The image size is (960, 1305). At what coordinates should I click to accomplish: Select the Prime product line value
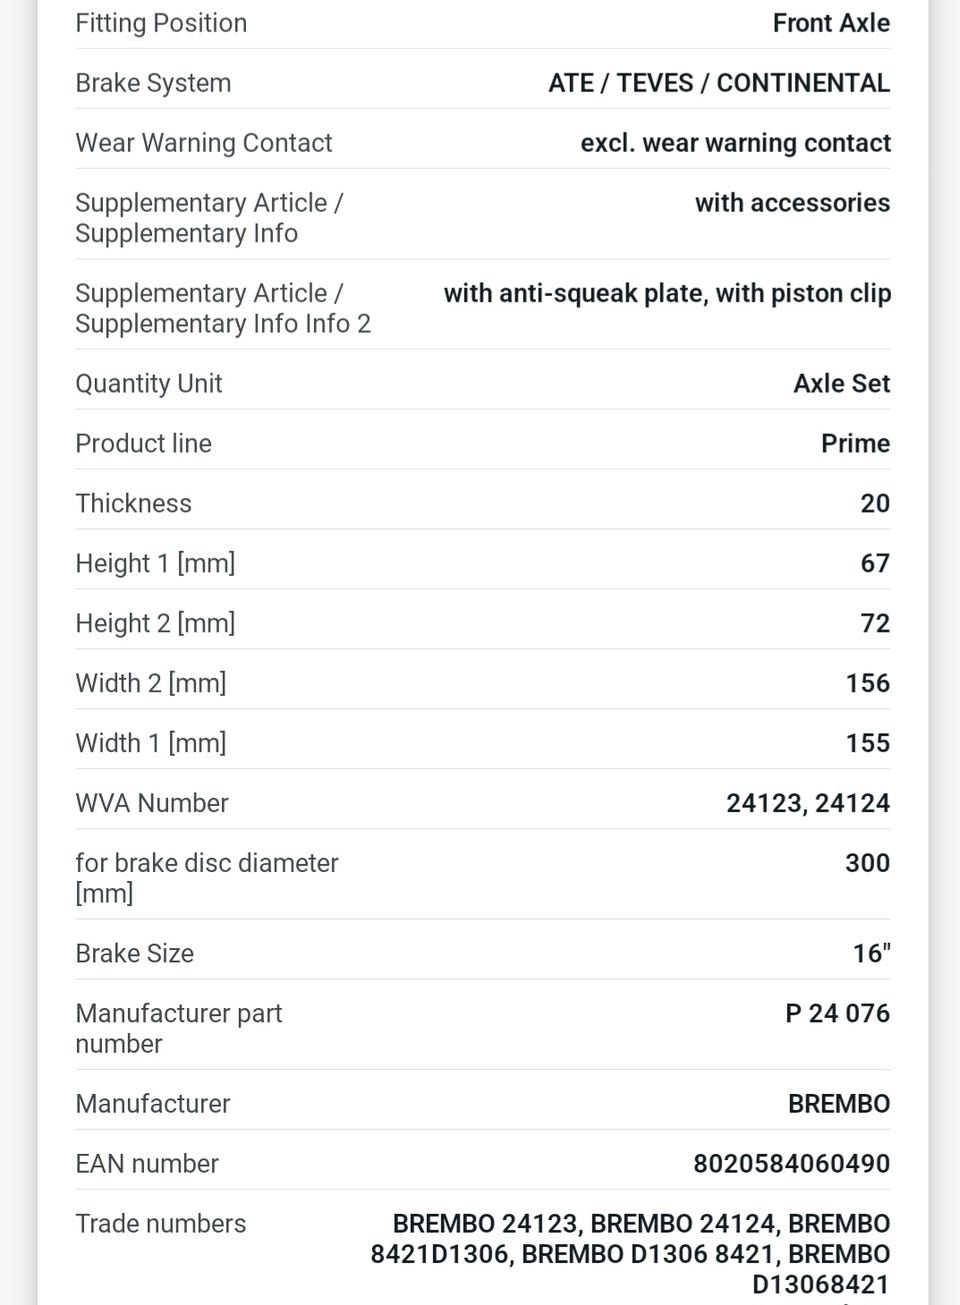[x=856, y=443]
